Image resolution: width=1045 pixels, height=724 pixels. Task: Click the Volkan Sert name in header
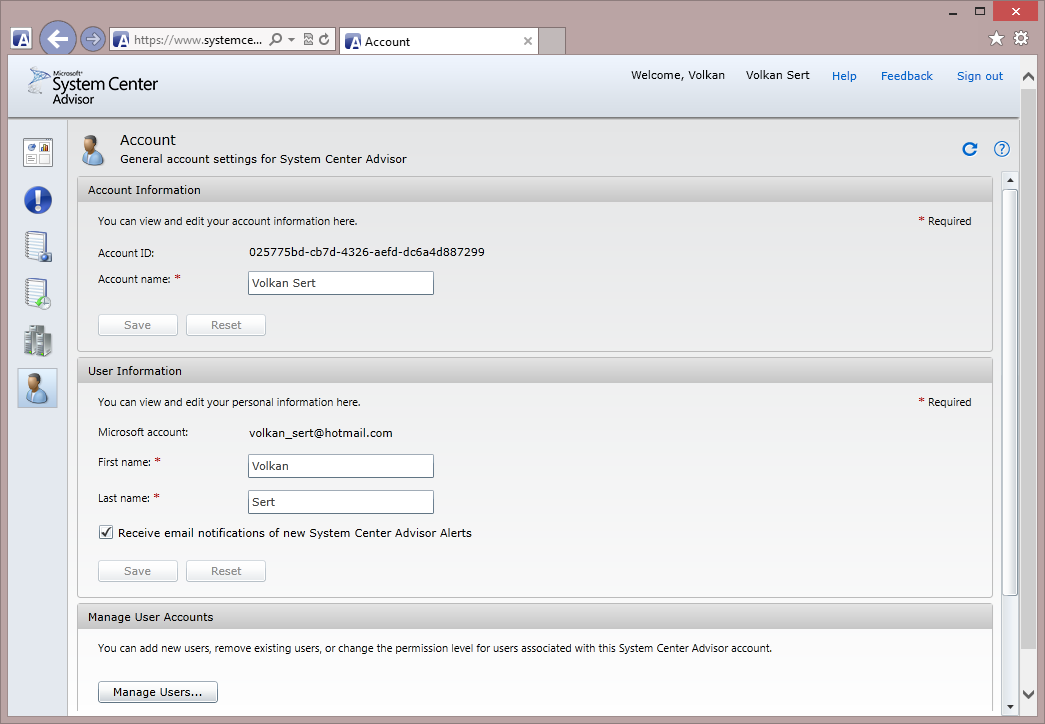tap(778, 75)
